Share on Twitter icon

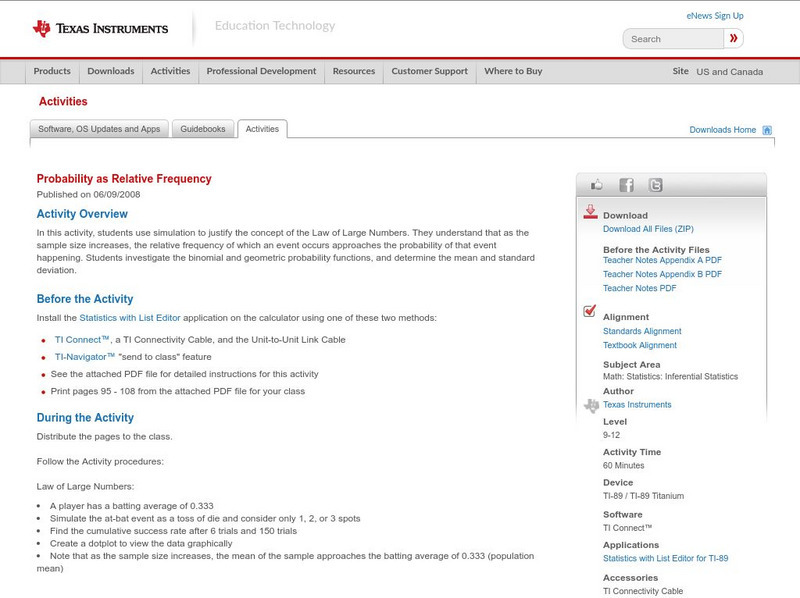click(655, 185)
